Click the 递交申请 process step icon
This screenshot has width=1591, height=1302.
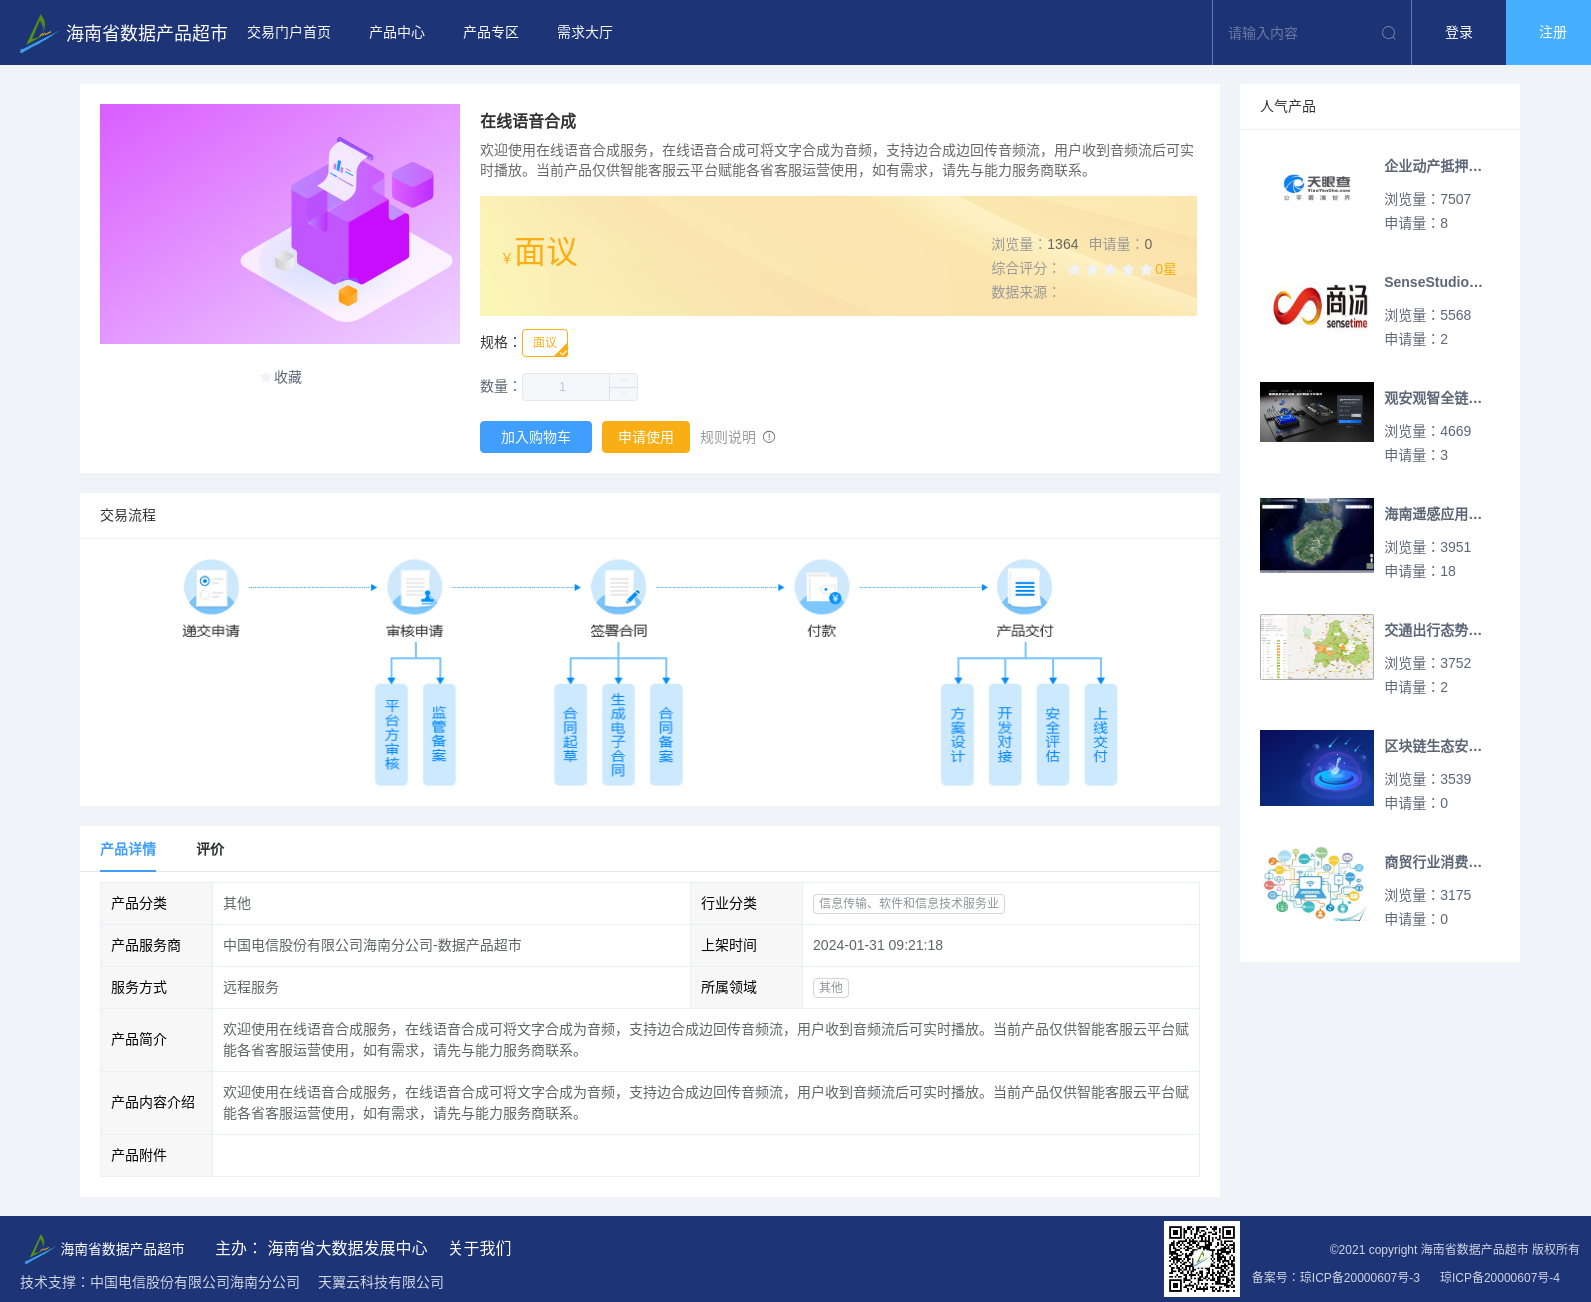click(x=211, y=587)
